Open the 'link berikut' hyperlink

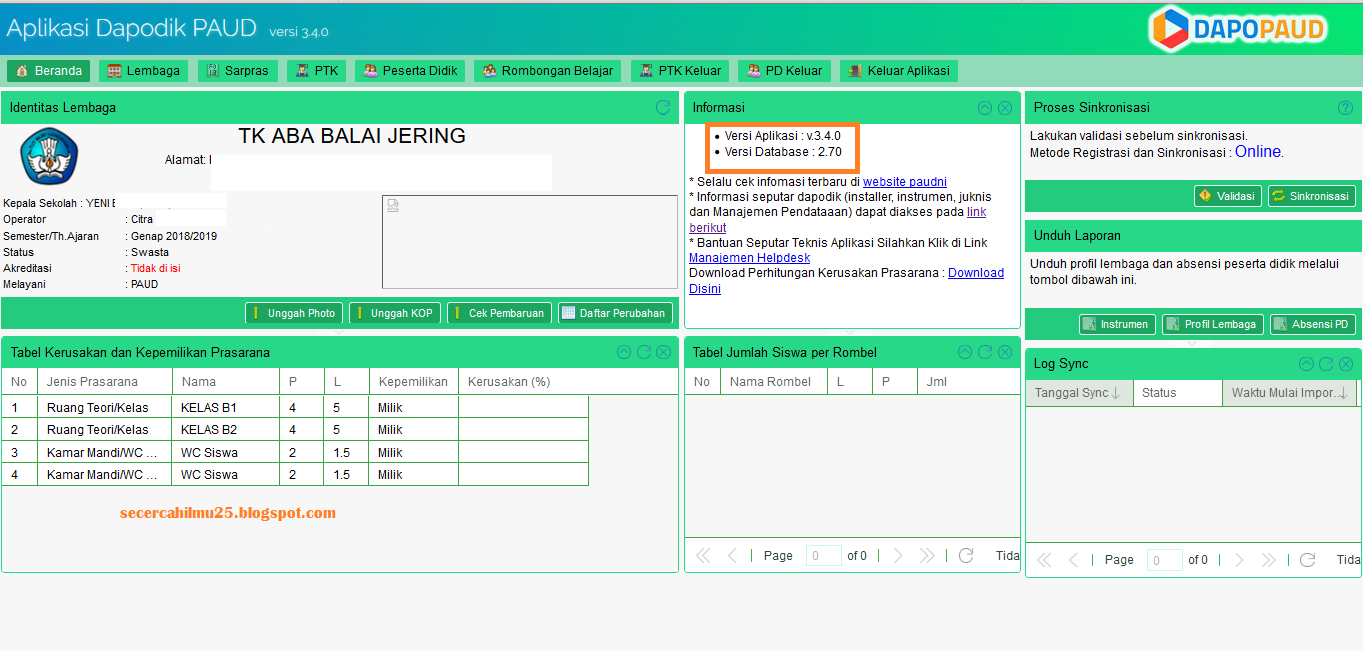pyautogui.click(x=977, y=212)
